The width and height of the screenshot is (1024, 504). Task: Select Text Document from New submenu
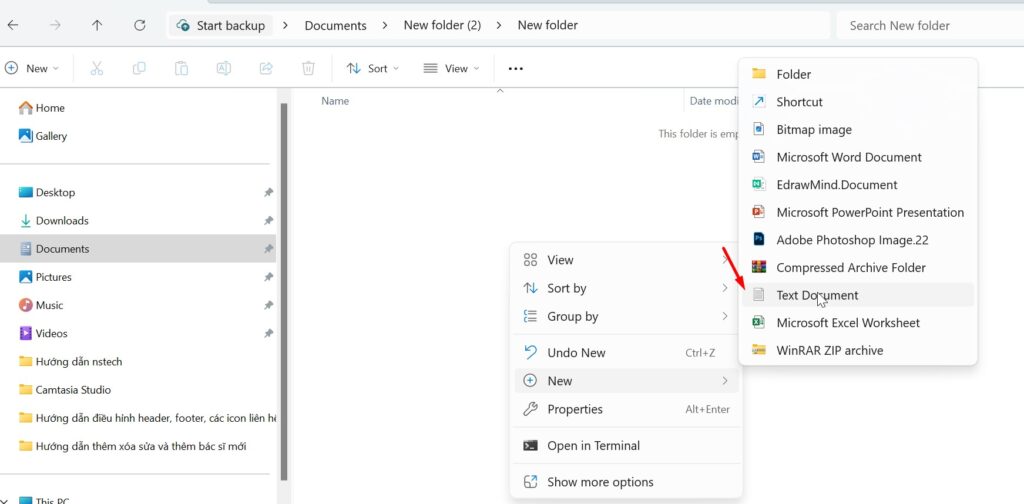[817, 295]
